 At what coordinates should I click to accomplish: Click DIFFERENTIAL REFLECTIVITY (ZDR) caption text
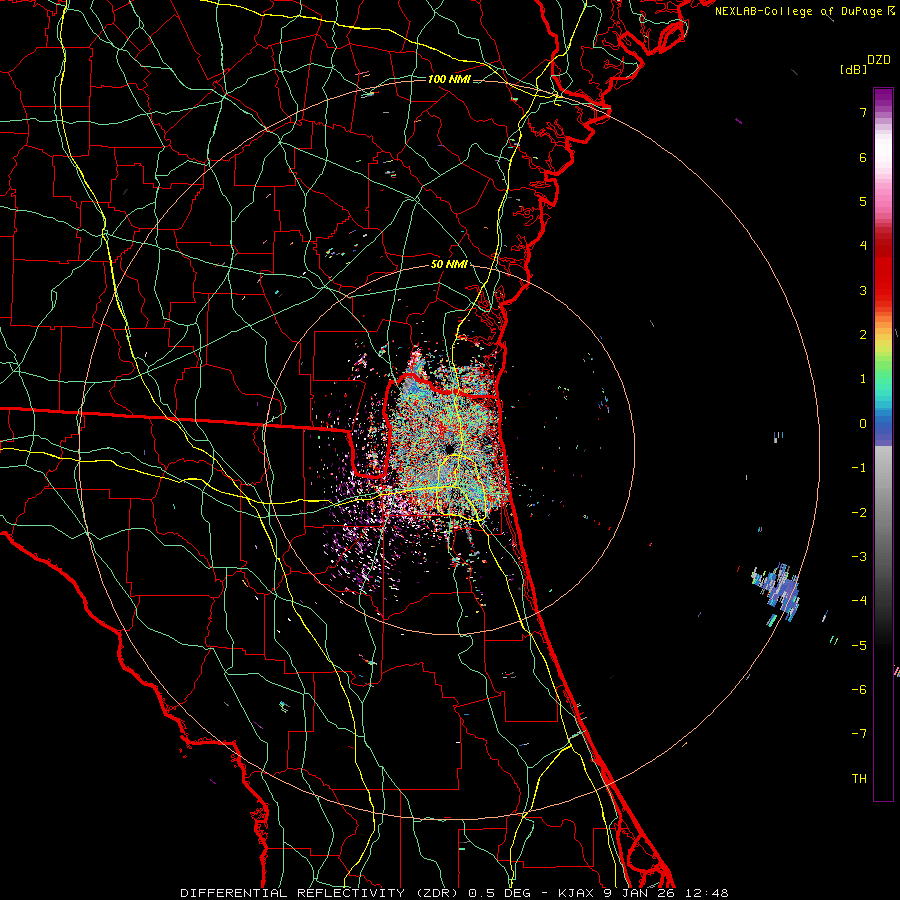[x=320, y=893]
